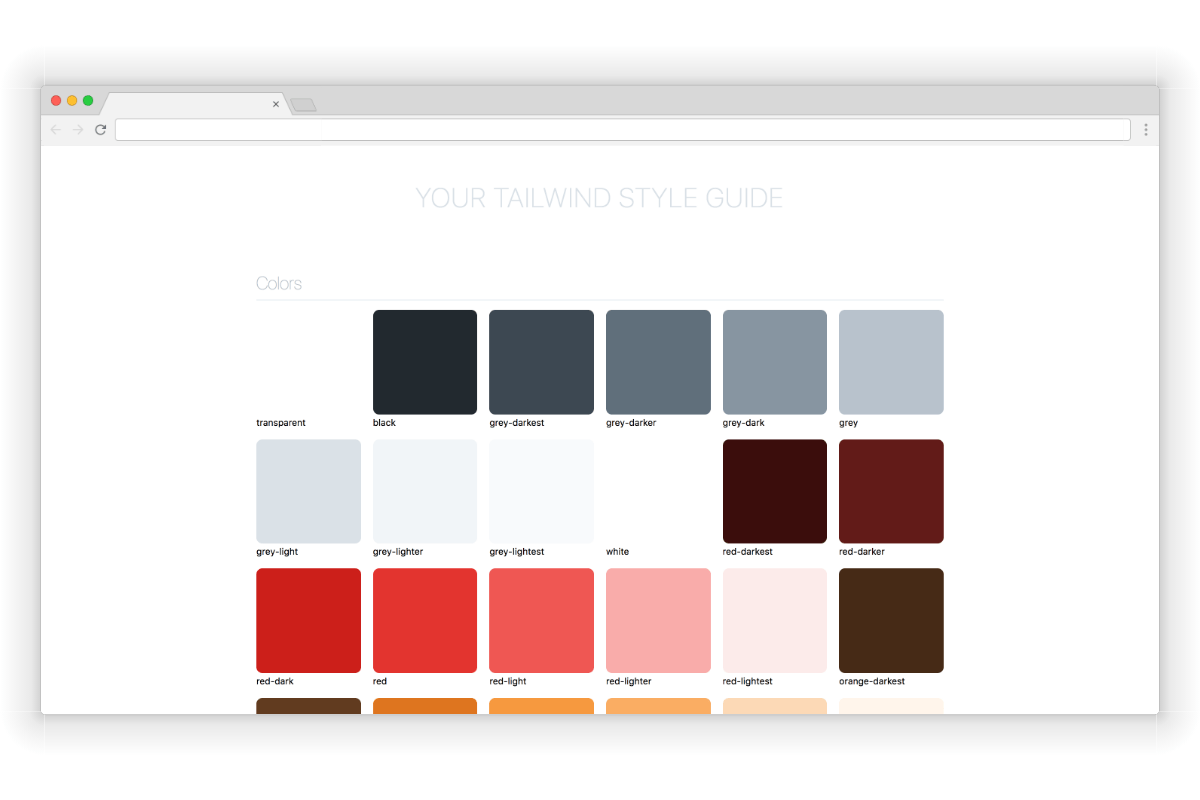Image resolution: width=1200 pixels, height=800 pixels.
Task: Click the forward navigation arrow
Action: [77, 129]
